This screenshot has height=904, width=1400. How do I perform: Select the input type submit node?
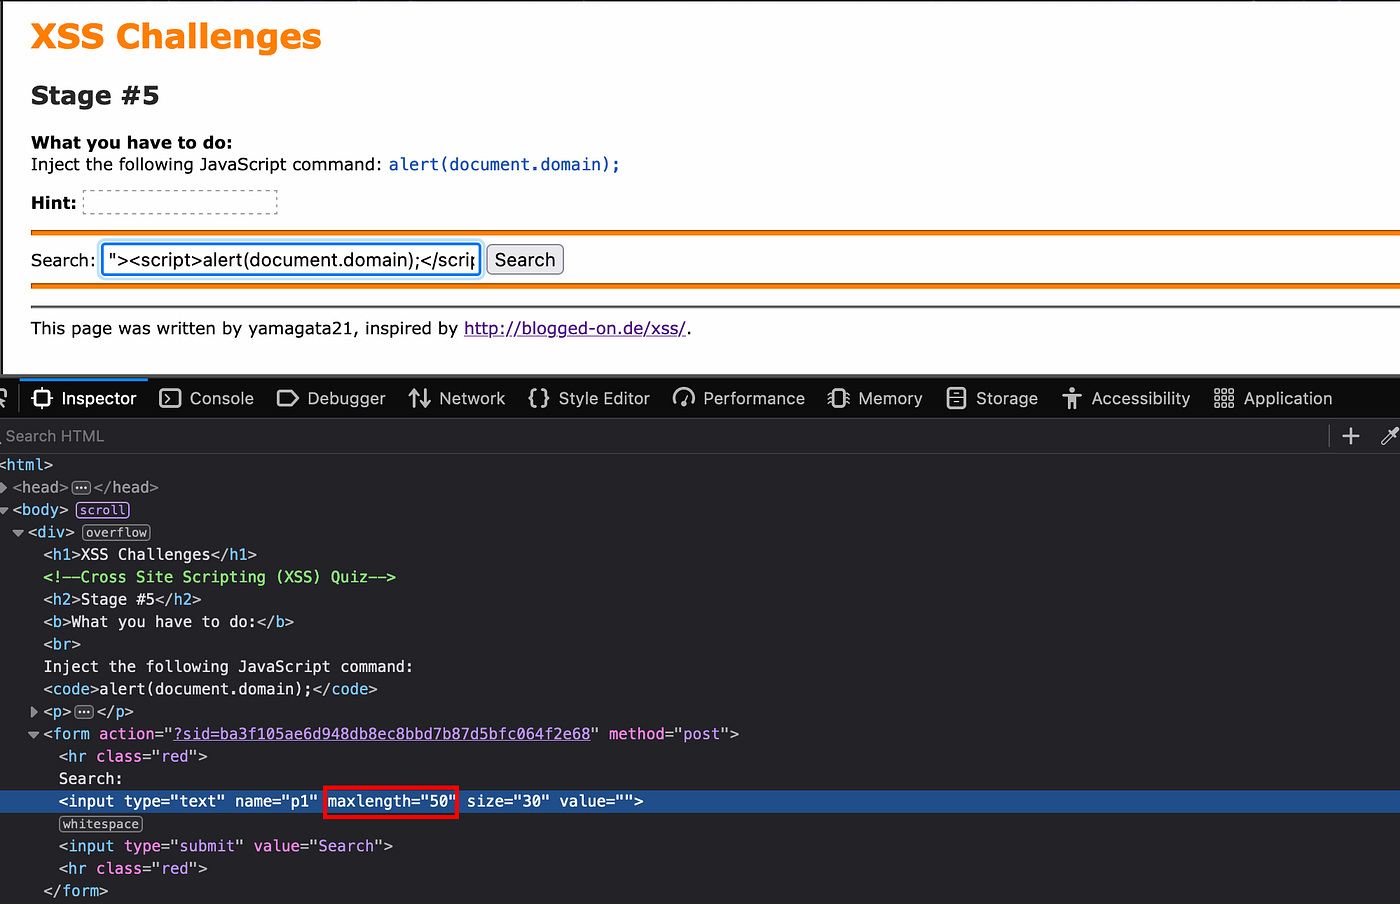click(x=226, y=846)
